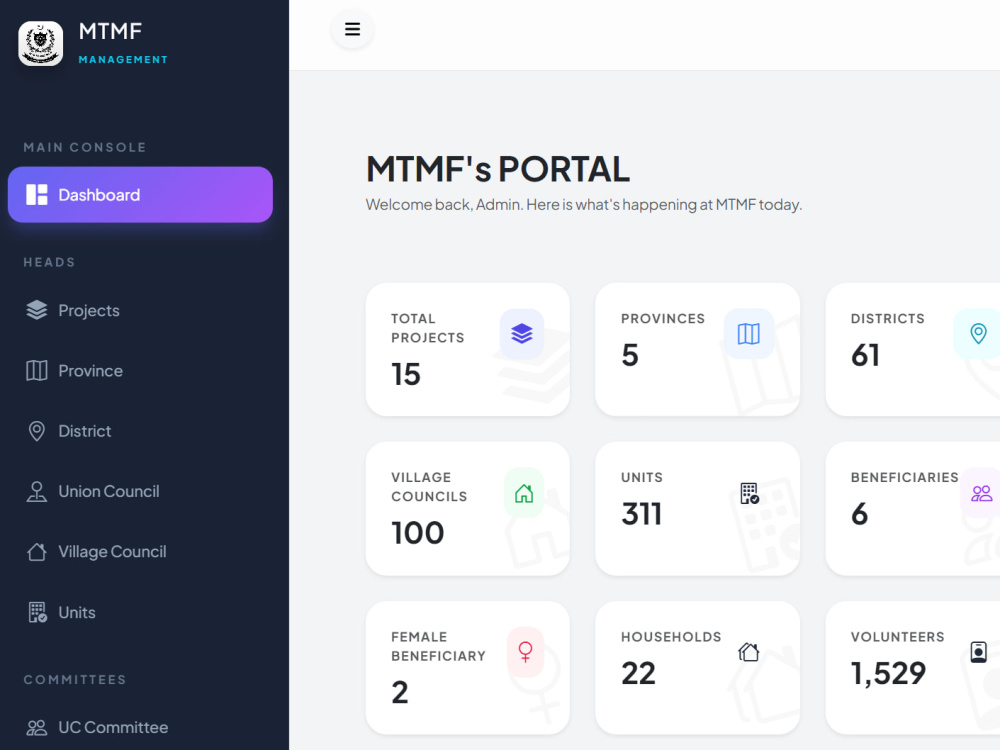Viewport: 1000px width, 750px height.
Task: Click the map icon on the Provinces card
Action: [x=749, y=334]
